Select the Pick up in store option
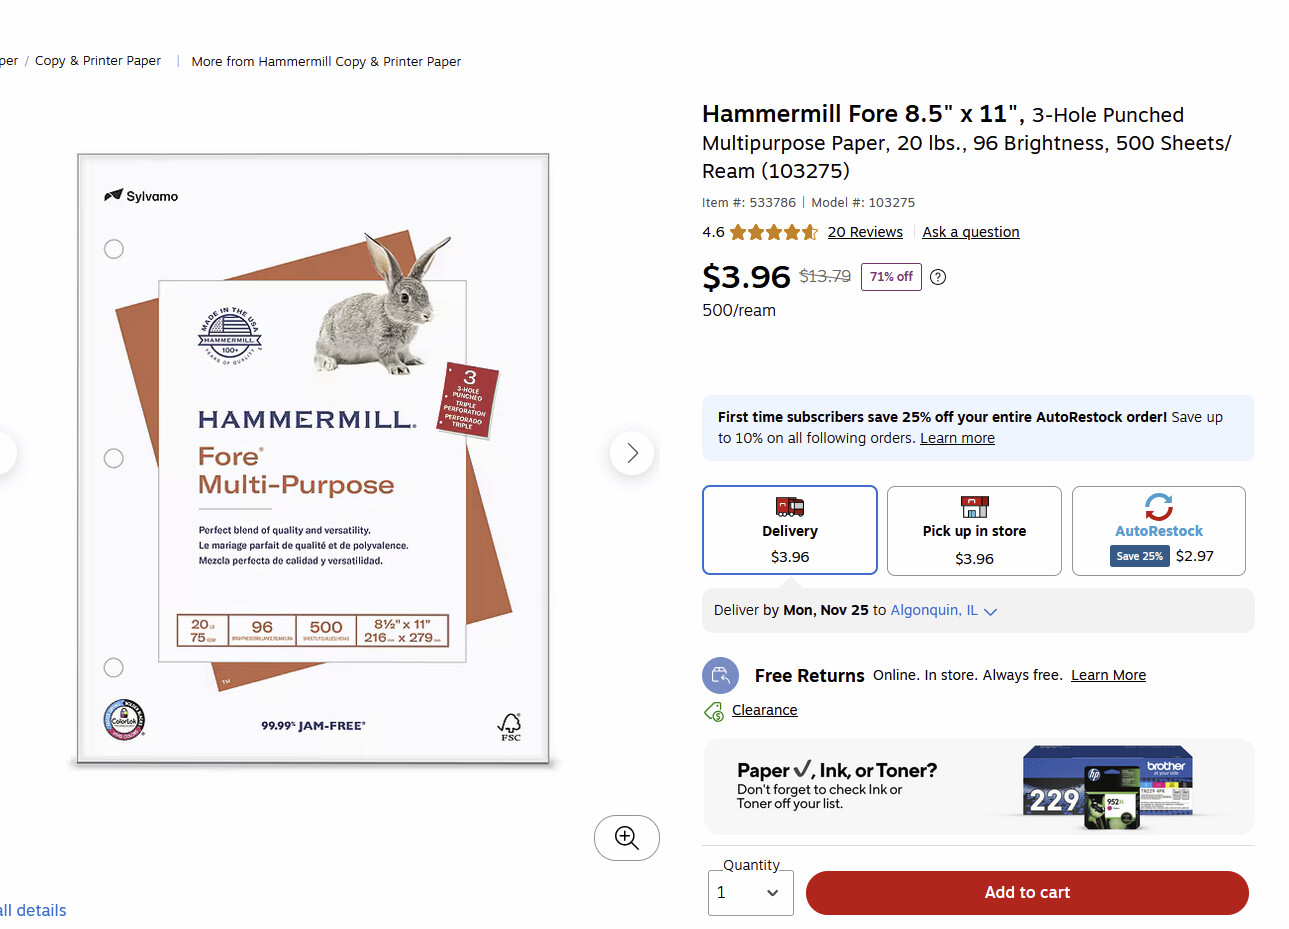 (974, 531)
